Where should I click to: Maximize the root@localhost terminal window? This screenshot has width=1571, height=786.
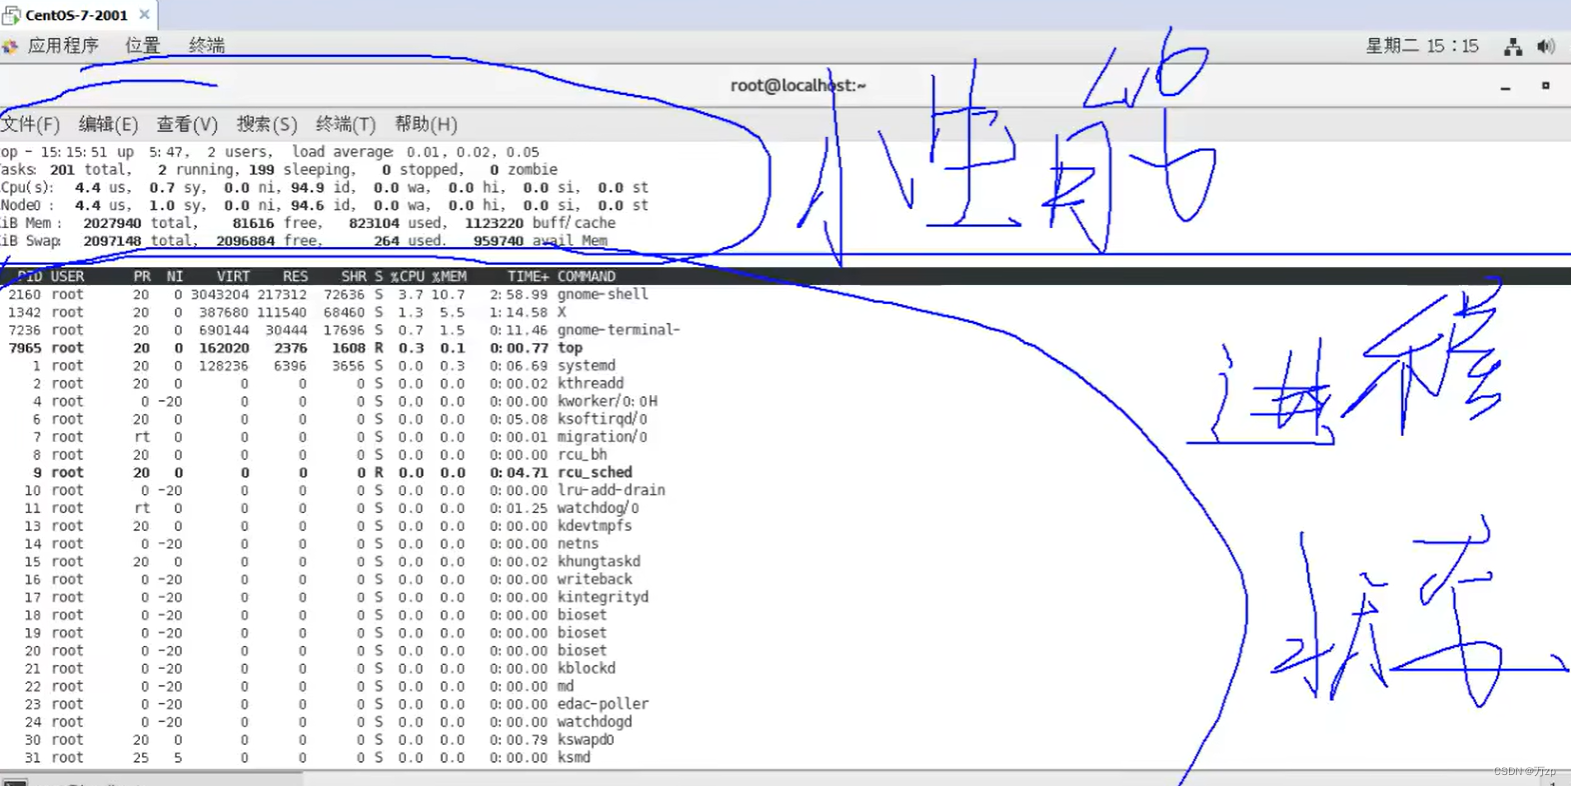coord(1545,86)
